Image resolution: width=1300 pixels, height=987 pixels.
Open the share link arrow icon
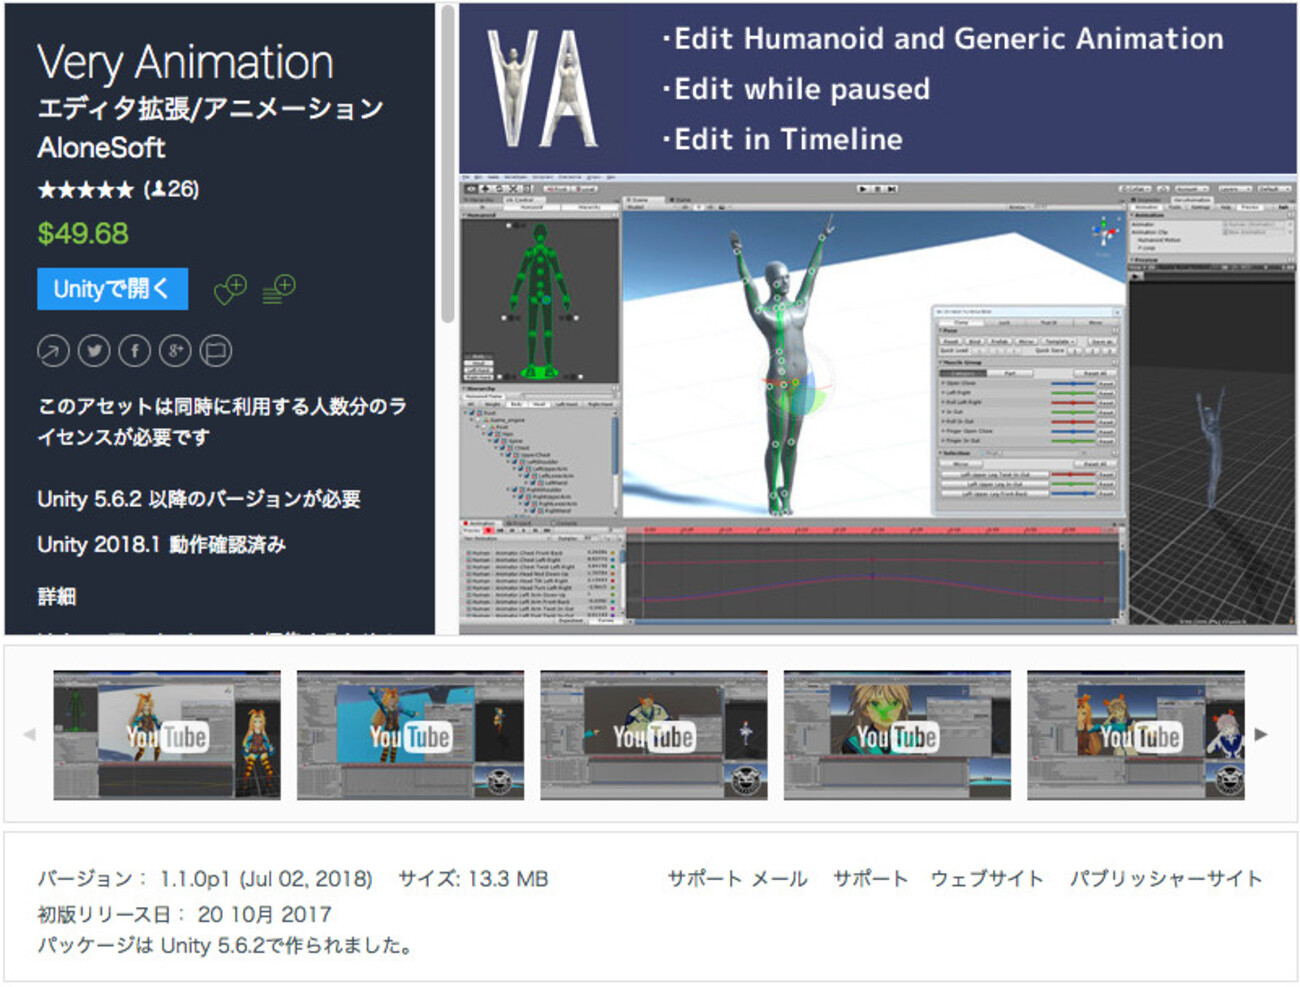(53, 351)
